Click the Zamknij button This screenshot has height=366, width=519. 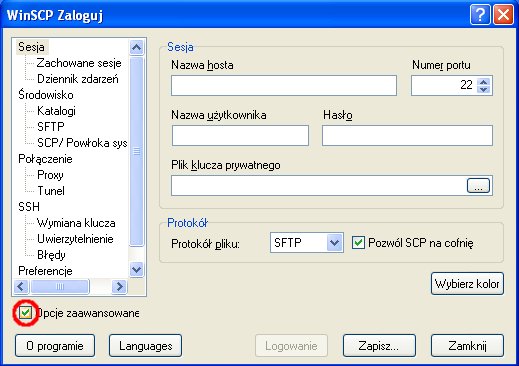pos(467,346)
